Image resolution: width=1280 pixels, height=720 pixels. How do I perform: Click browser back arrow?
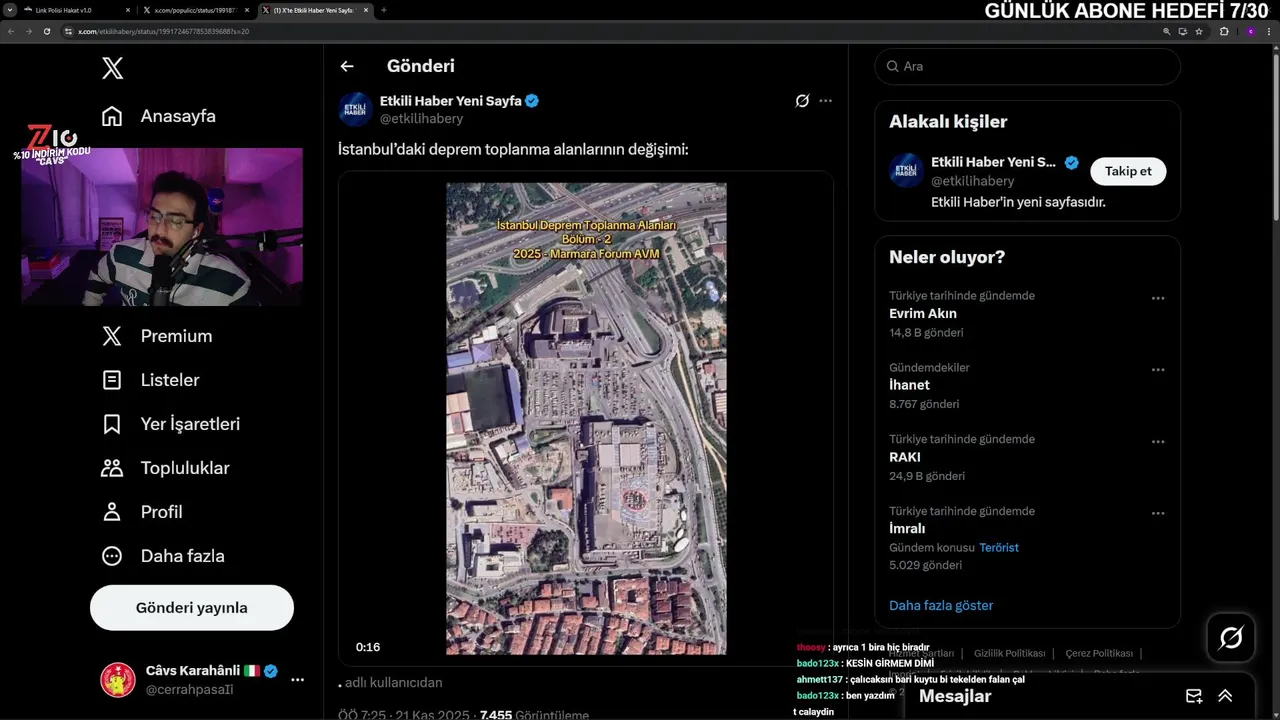pyautogui.click(x=11, y=31)
